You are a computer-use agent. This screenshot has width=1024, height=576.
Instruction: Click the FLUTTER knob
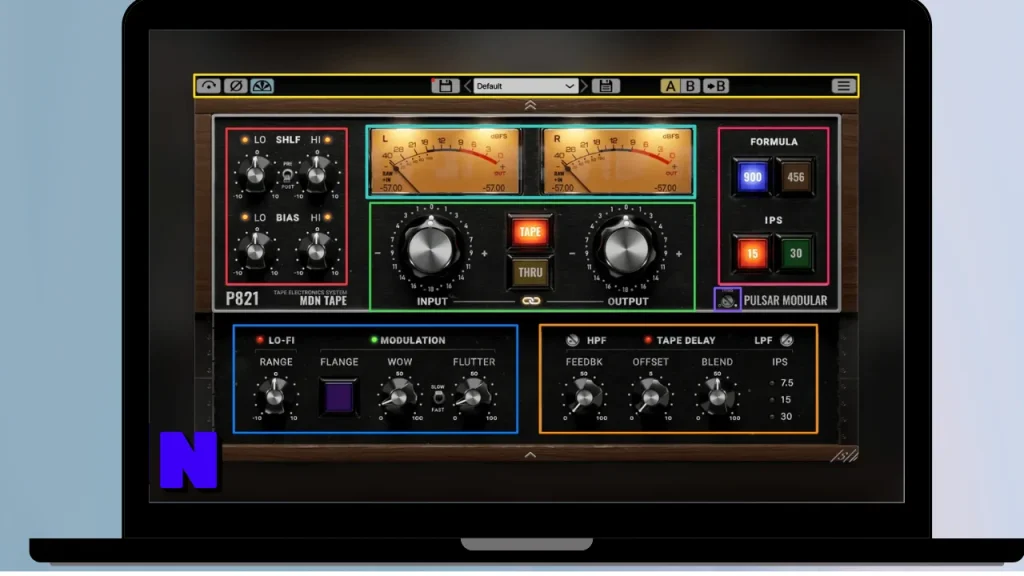pyautogui.click(x=473, y=396)
